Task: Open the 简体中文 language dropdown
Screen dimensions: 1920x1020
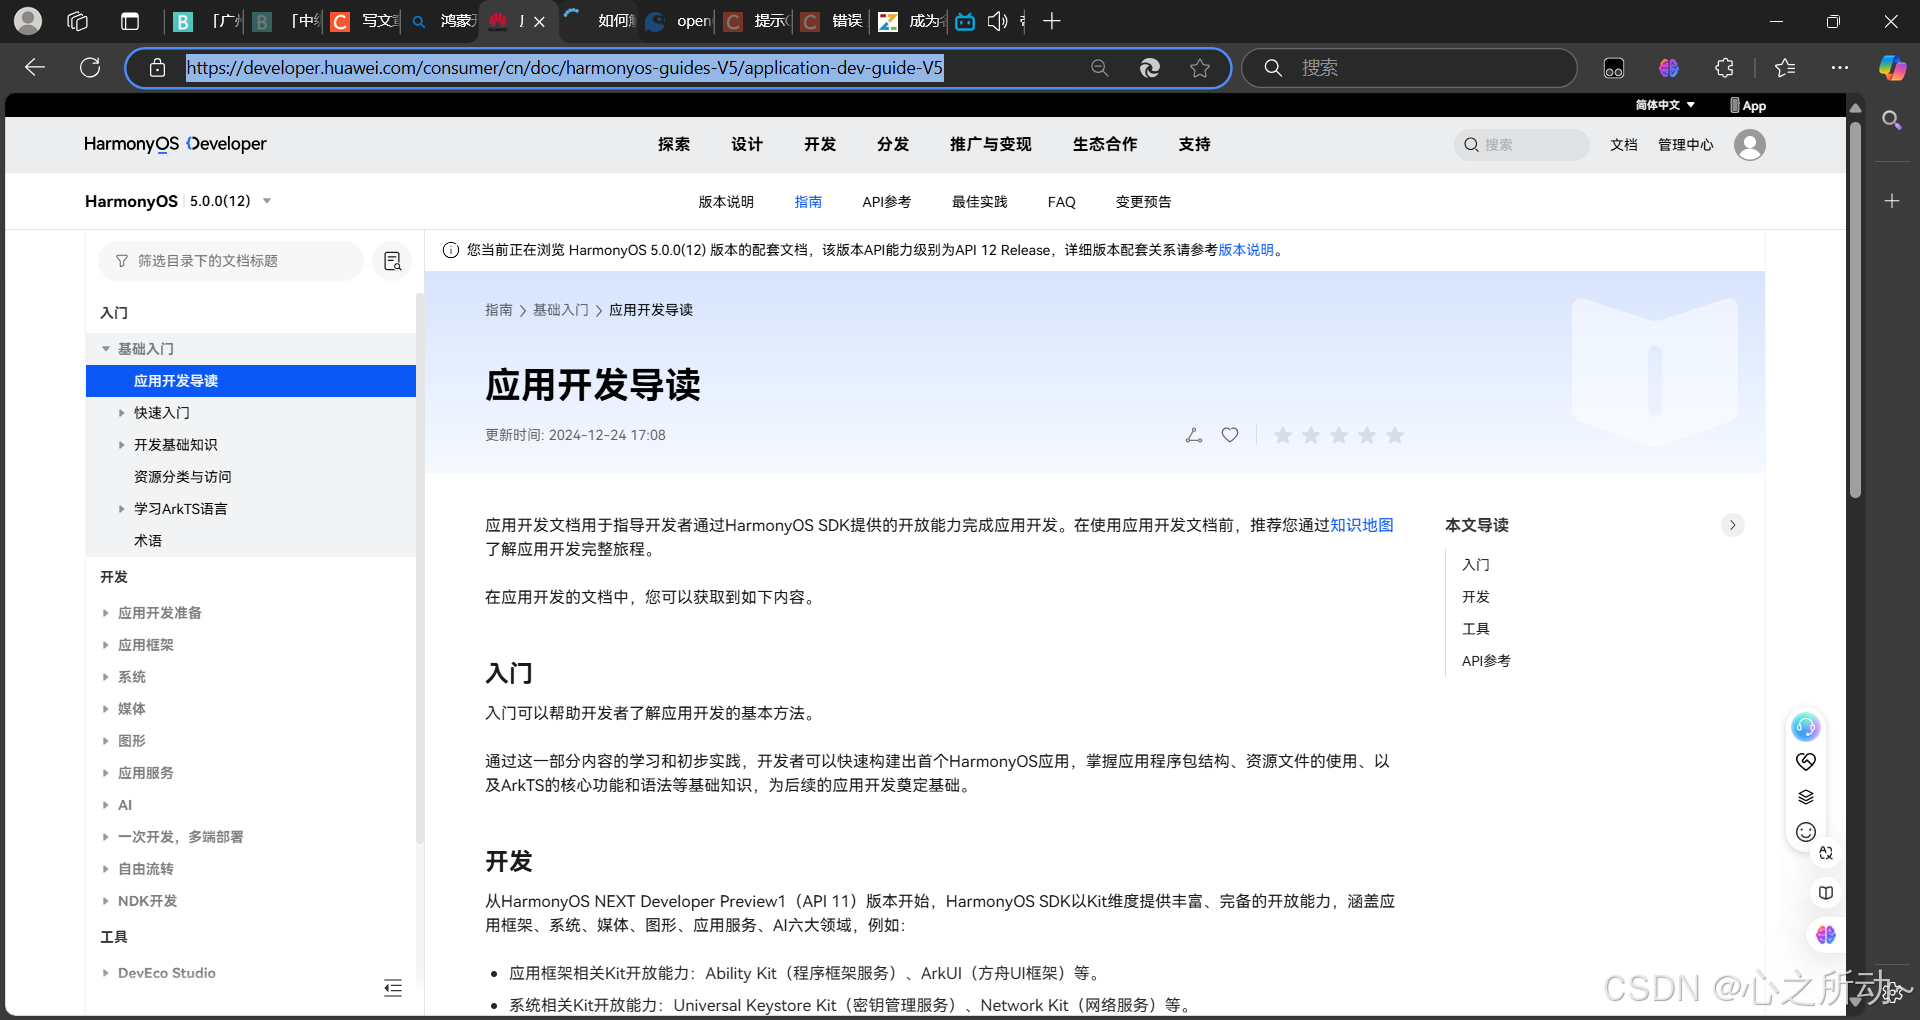Action: tap(1665, 105)
